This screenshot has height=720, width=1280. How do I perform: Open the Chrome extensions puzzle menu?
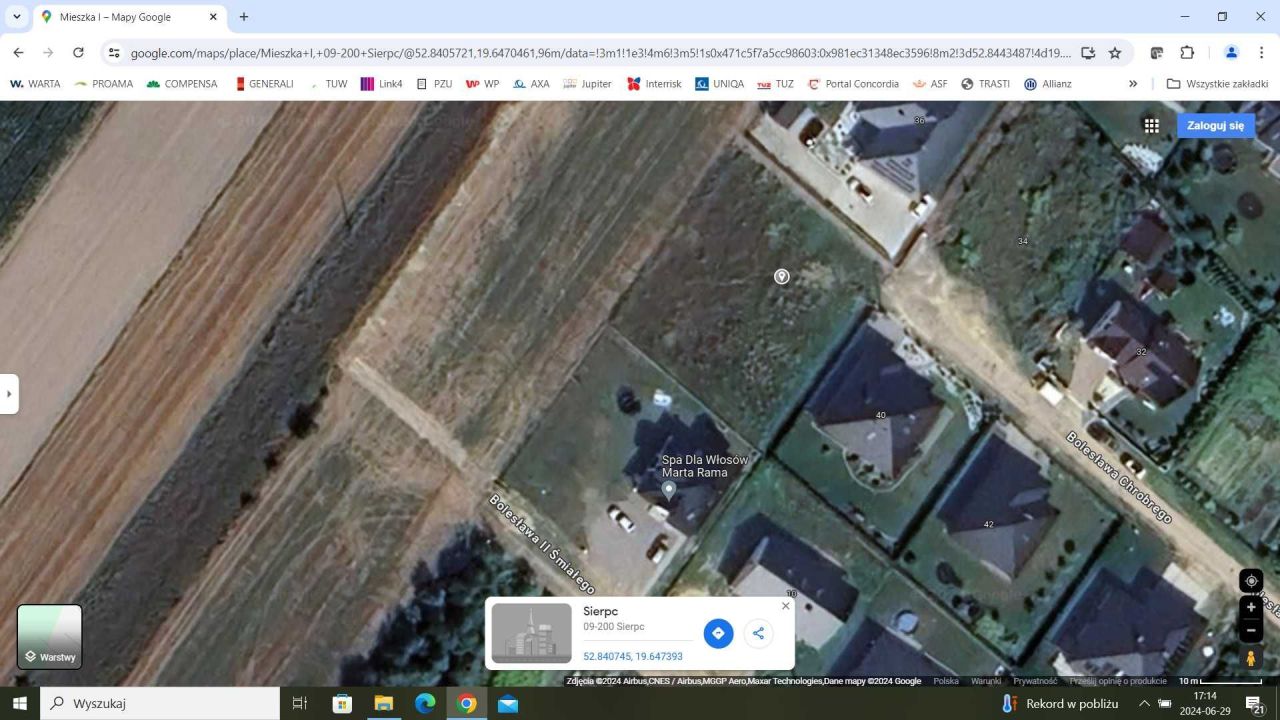pyautogui.click(x=1187, y=53)
